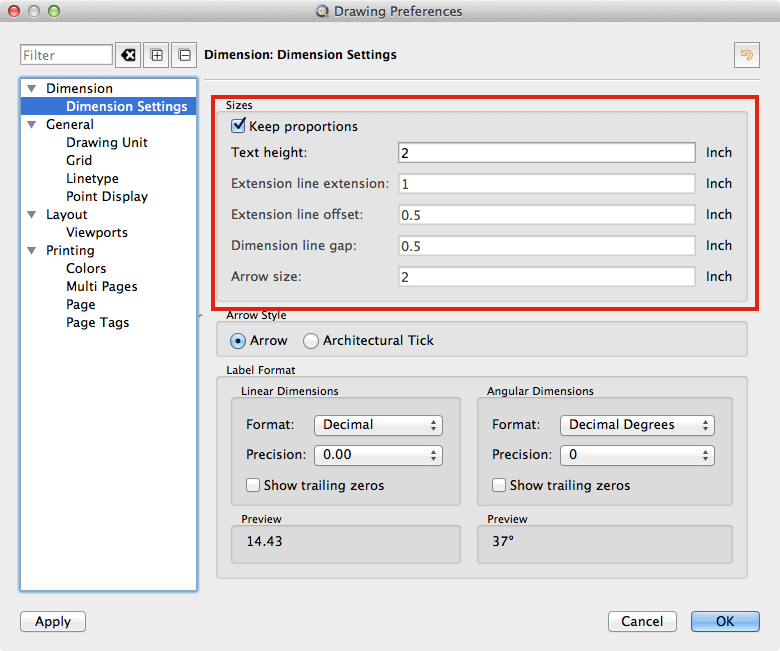Open the Decimal Degrees format dropdown

pos(637,425)
